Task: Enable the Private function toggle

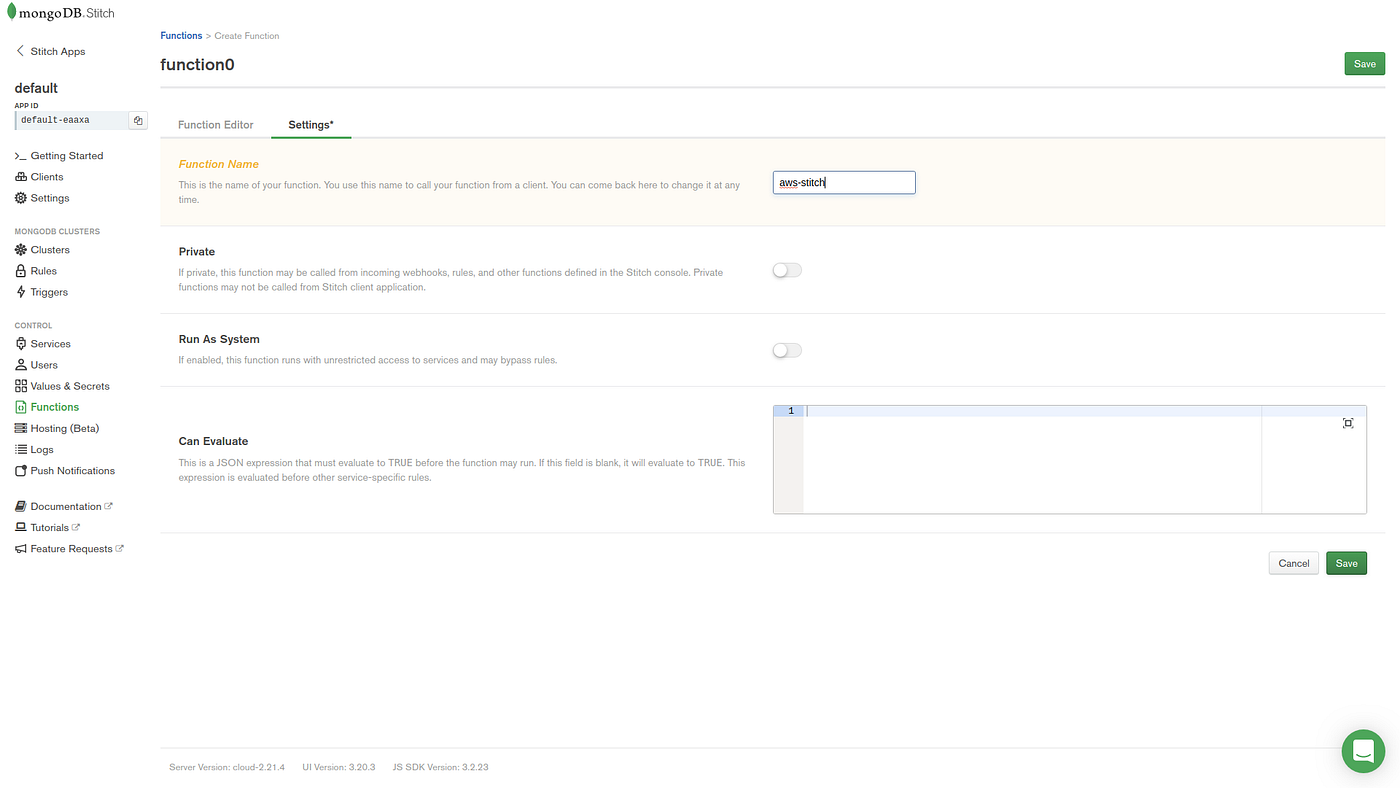Action: pos(786,268)
